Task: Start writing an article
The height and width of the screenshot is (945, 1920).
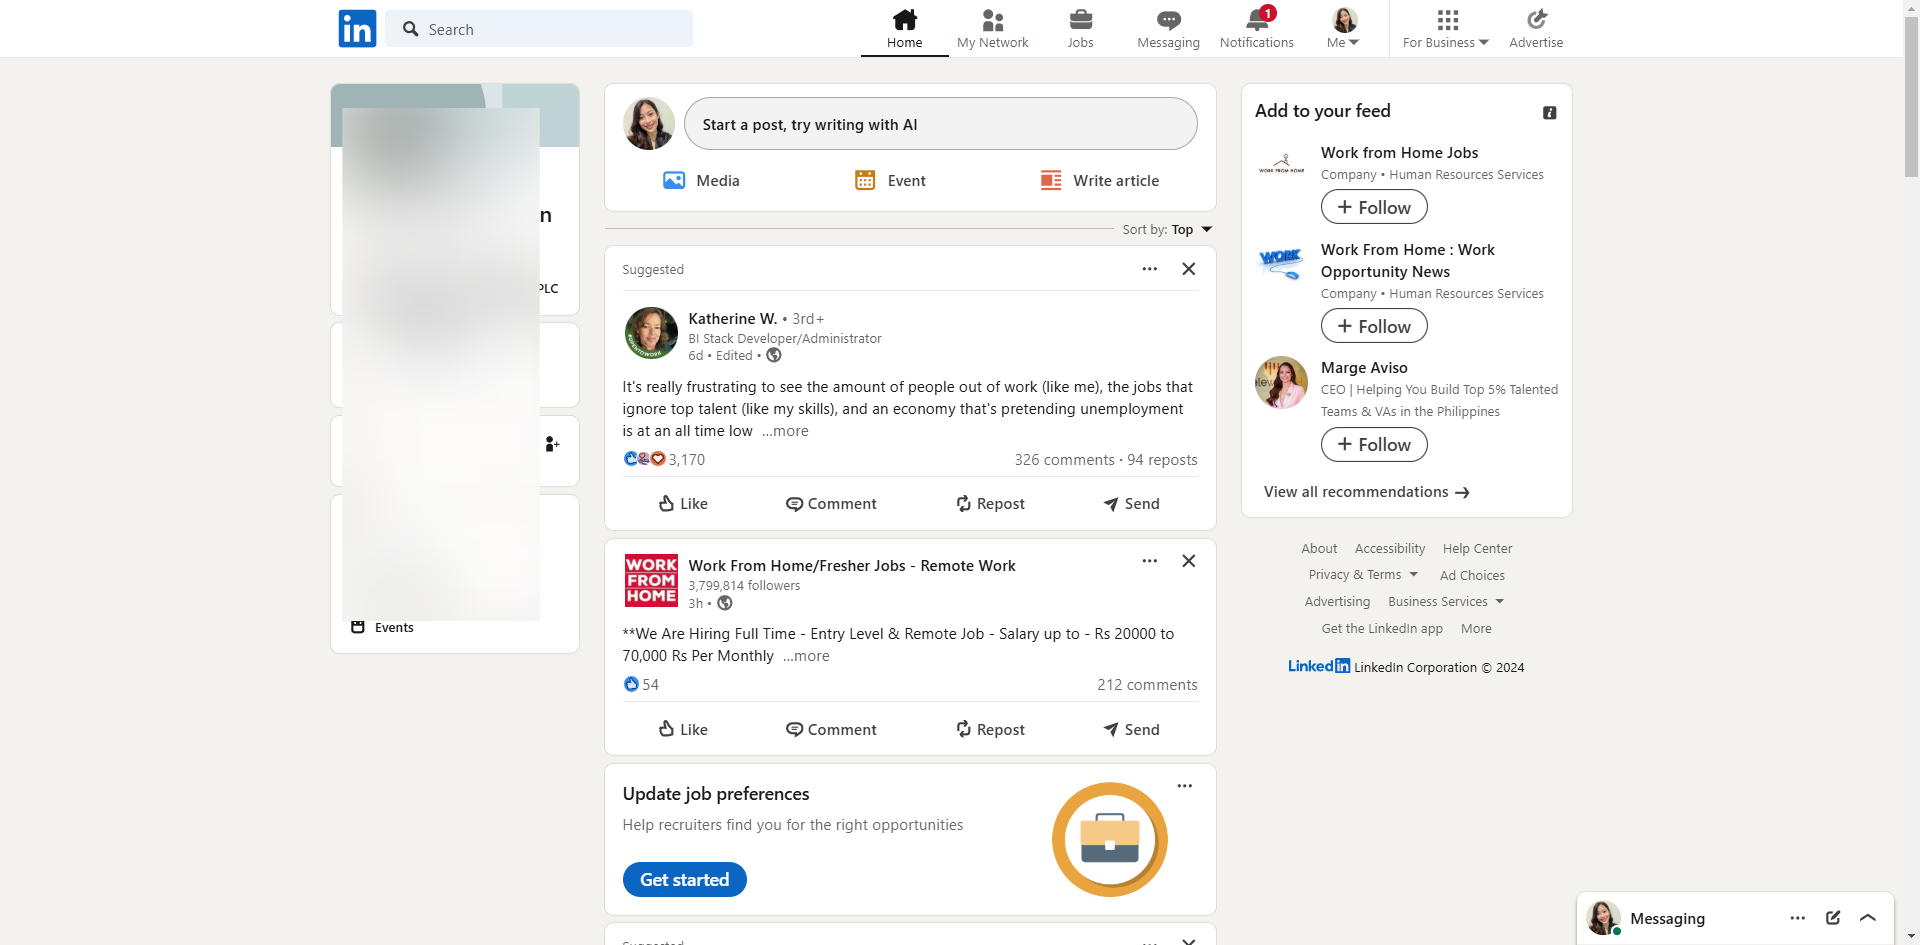Action: click(x=1100, y=181)
